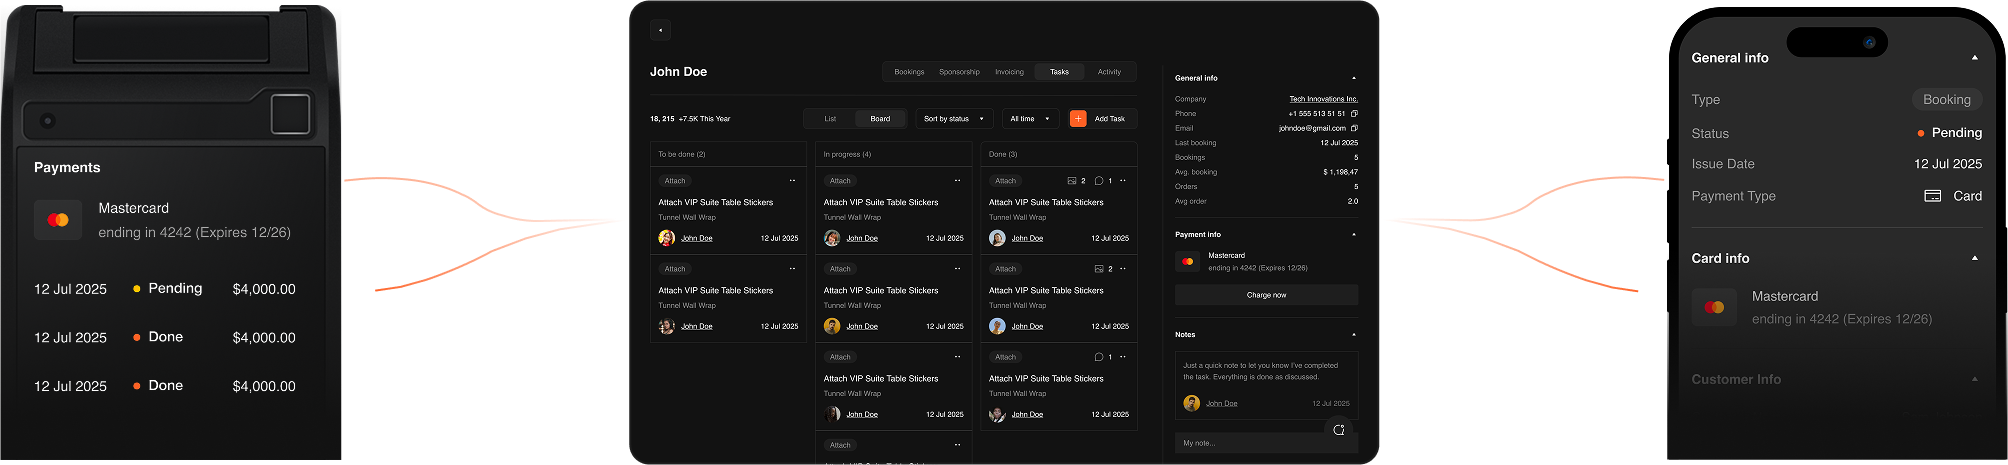Click the avatar on the first To be done card
Screen dimensions: 2008x465
pos(666,238)
